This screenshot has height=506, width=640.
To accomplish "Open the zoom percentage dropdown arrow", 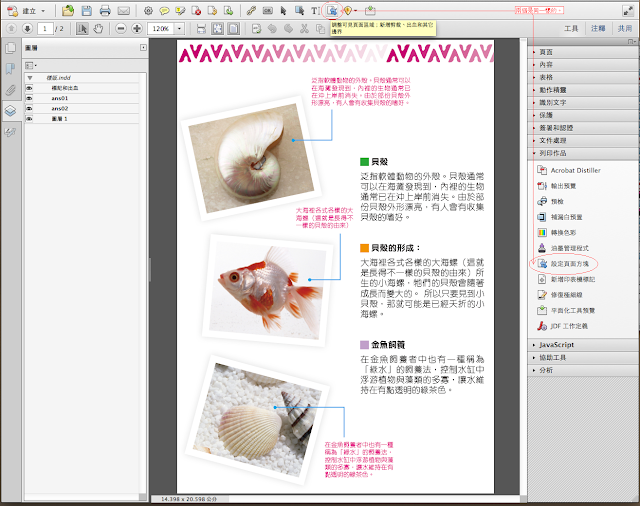I will pos(179,29).
